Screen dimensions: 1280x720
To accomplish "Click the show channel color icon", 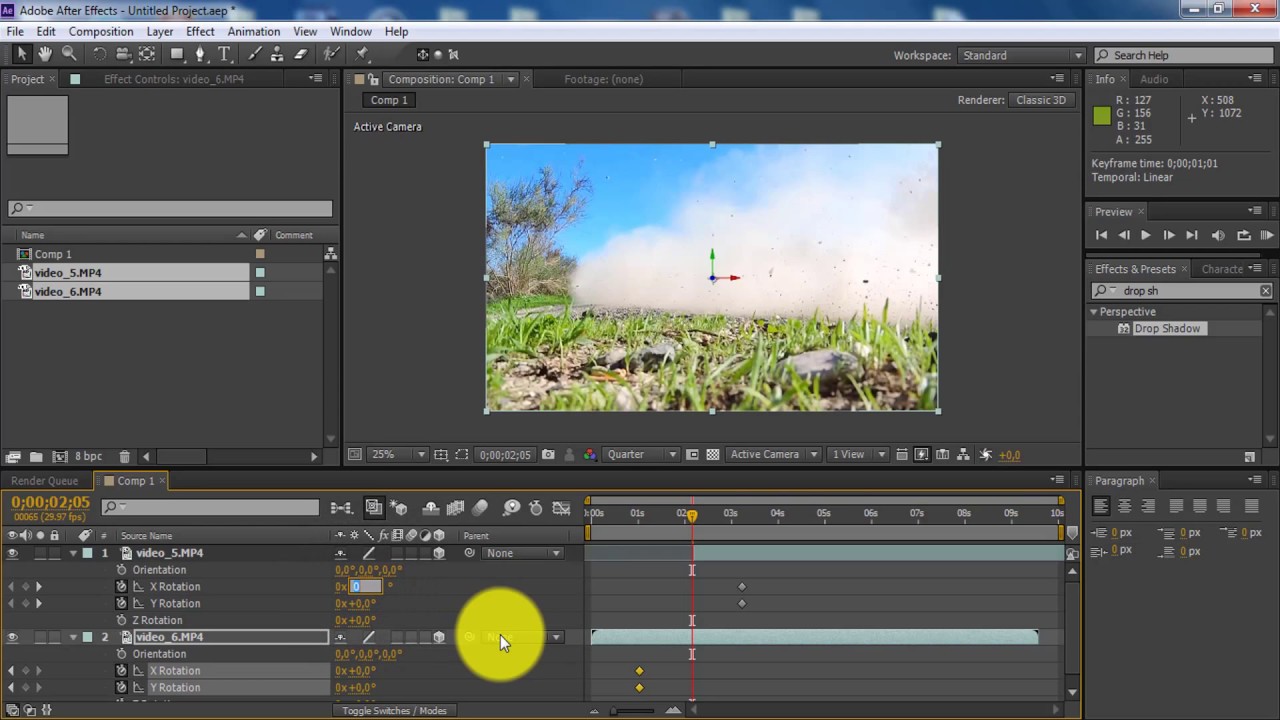I will click(x=589, y=454).
